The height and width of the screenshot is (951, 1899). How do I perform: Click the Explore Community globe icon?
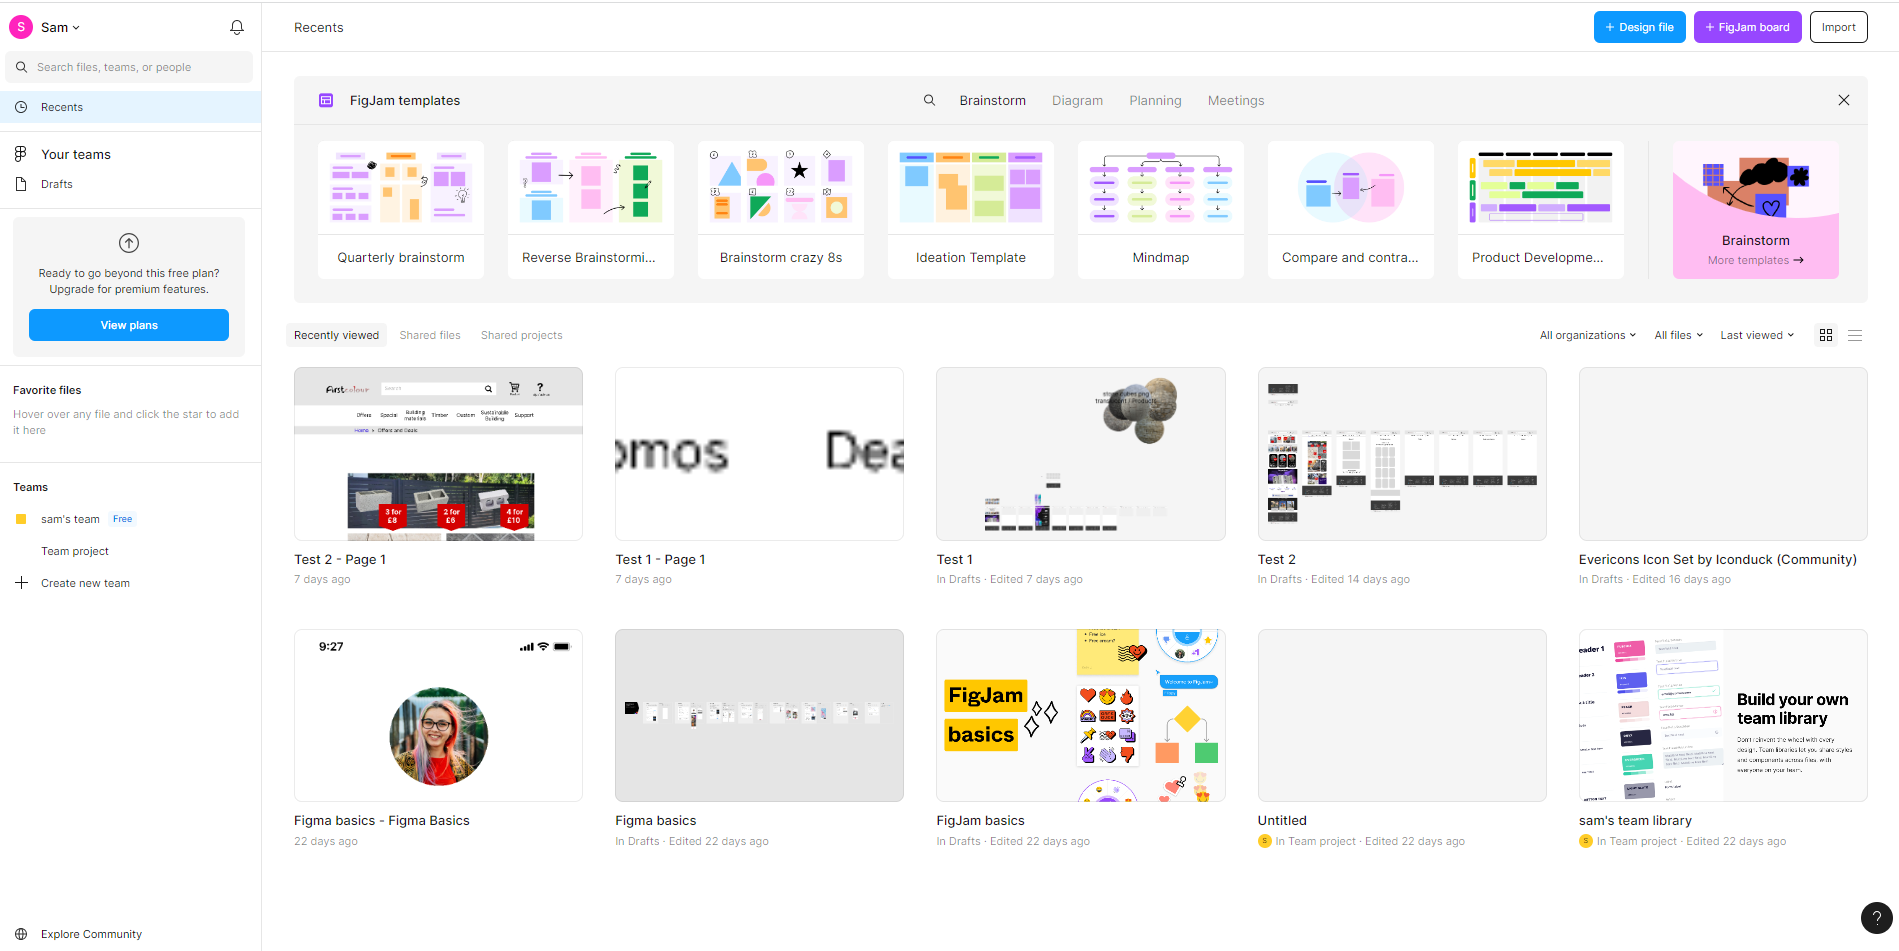21,934
